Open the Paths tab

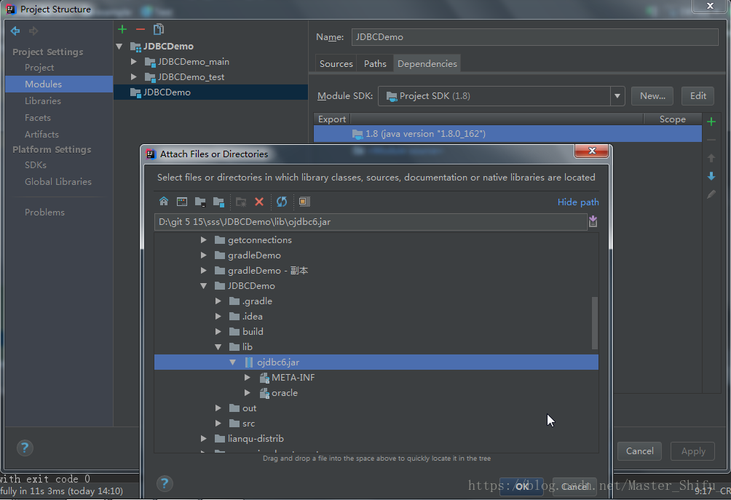375,64
